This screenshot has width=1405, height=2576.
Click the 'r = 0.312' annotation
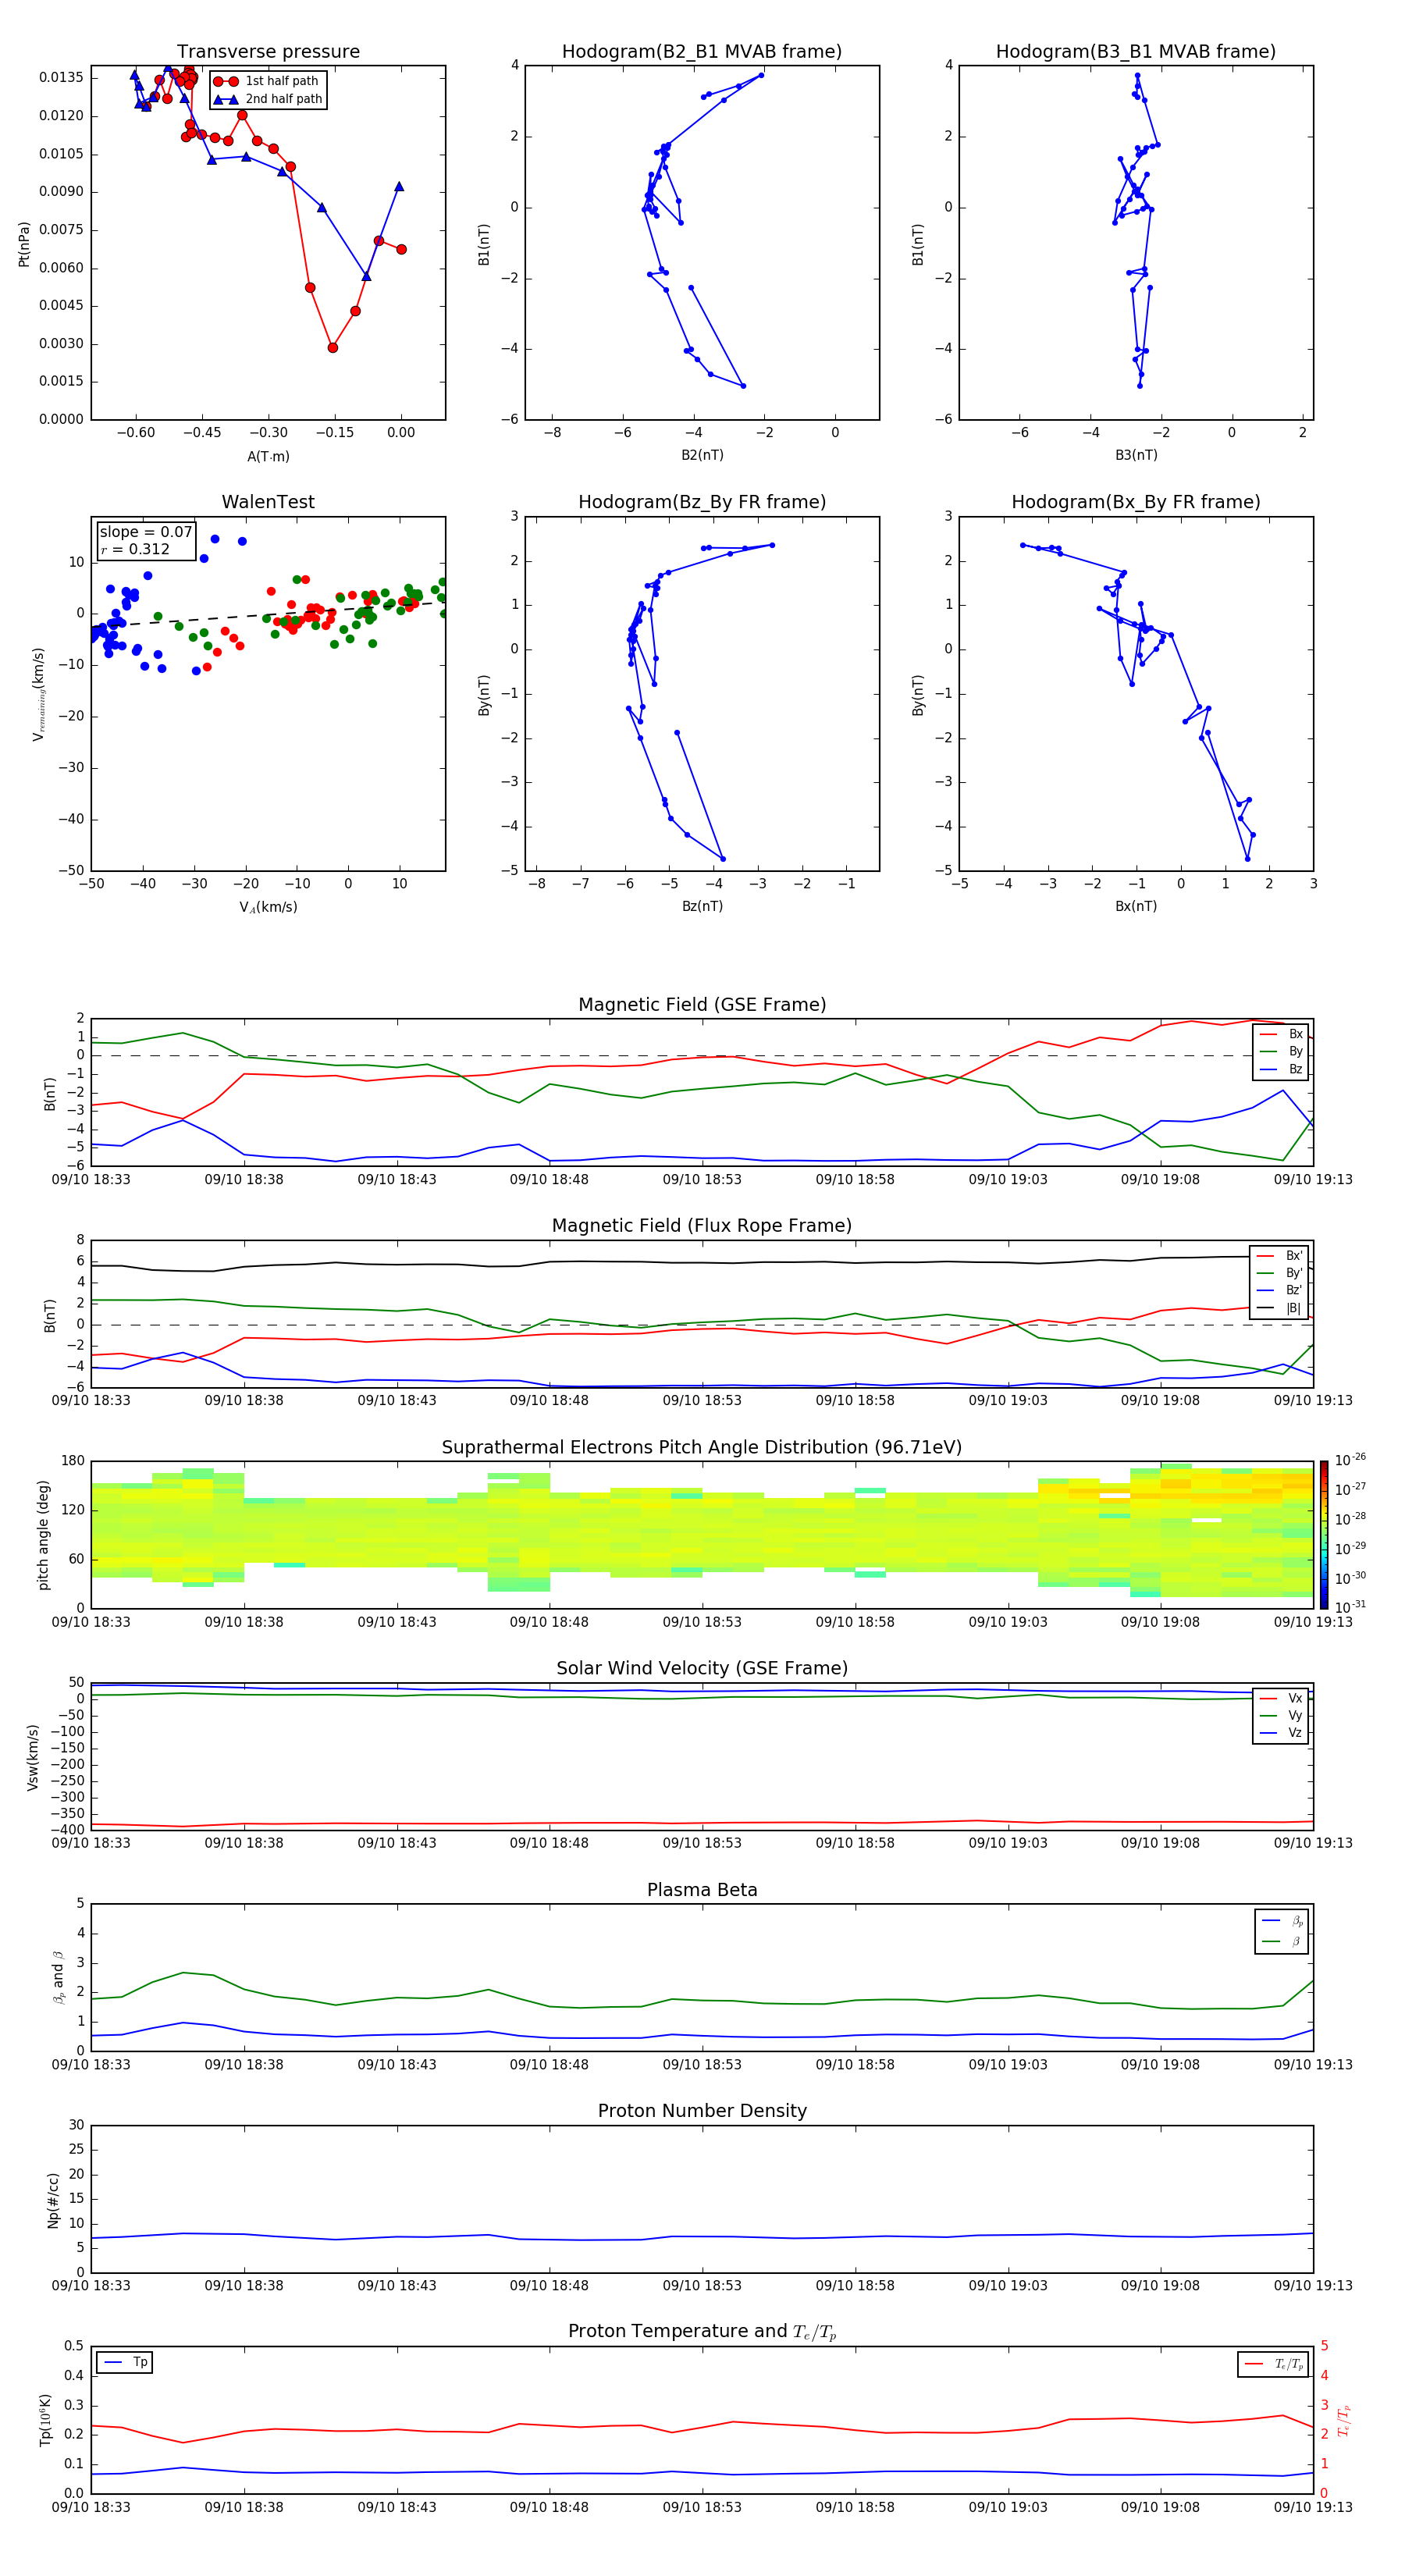[x=135, y=549]
